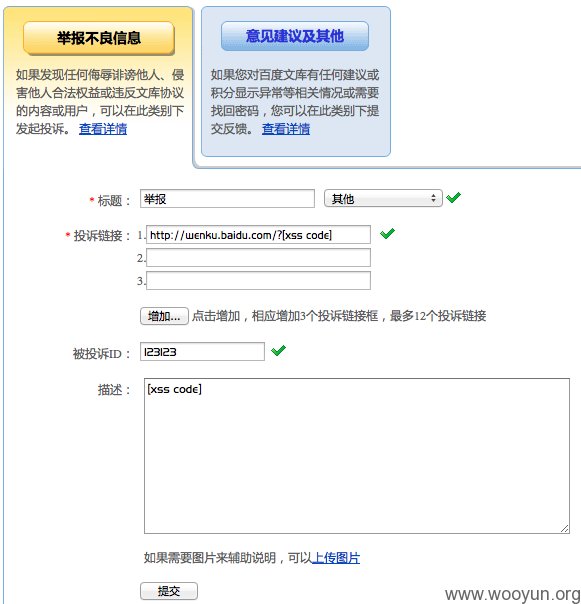Image resolution: width=581 pixels, height=604 pixels.
Task: Click the 被投诉ID label text
Action: tap(102, 354)
